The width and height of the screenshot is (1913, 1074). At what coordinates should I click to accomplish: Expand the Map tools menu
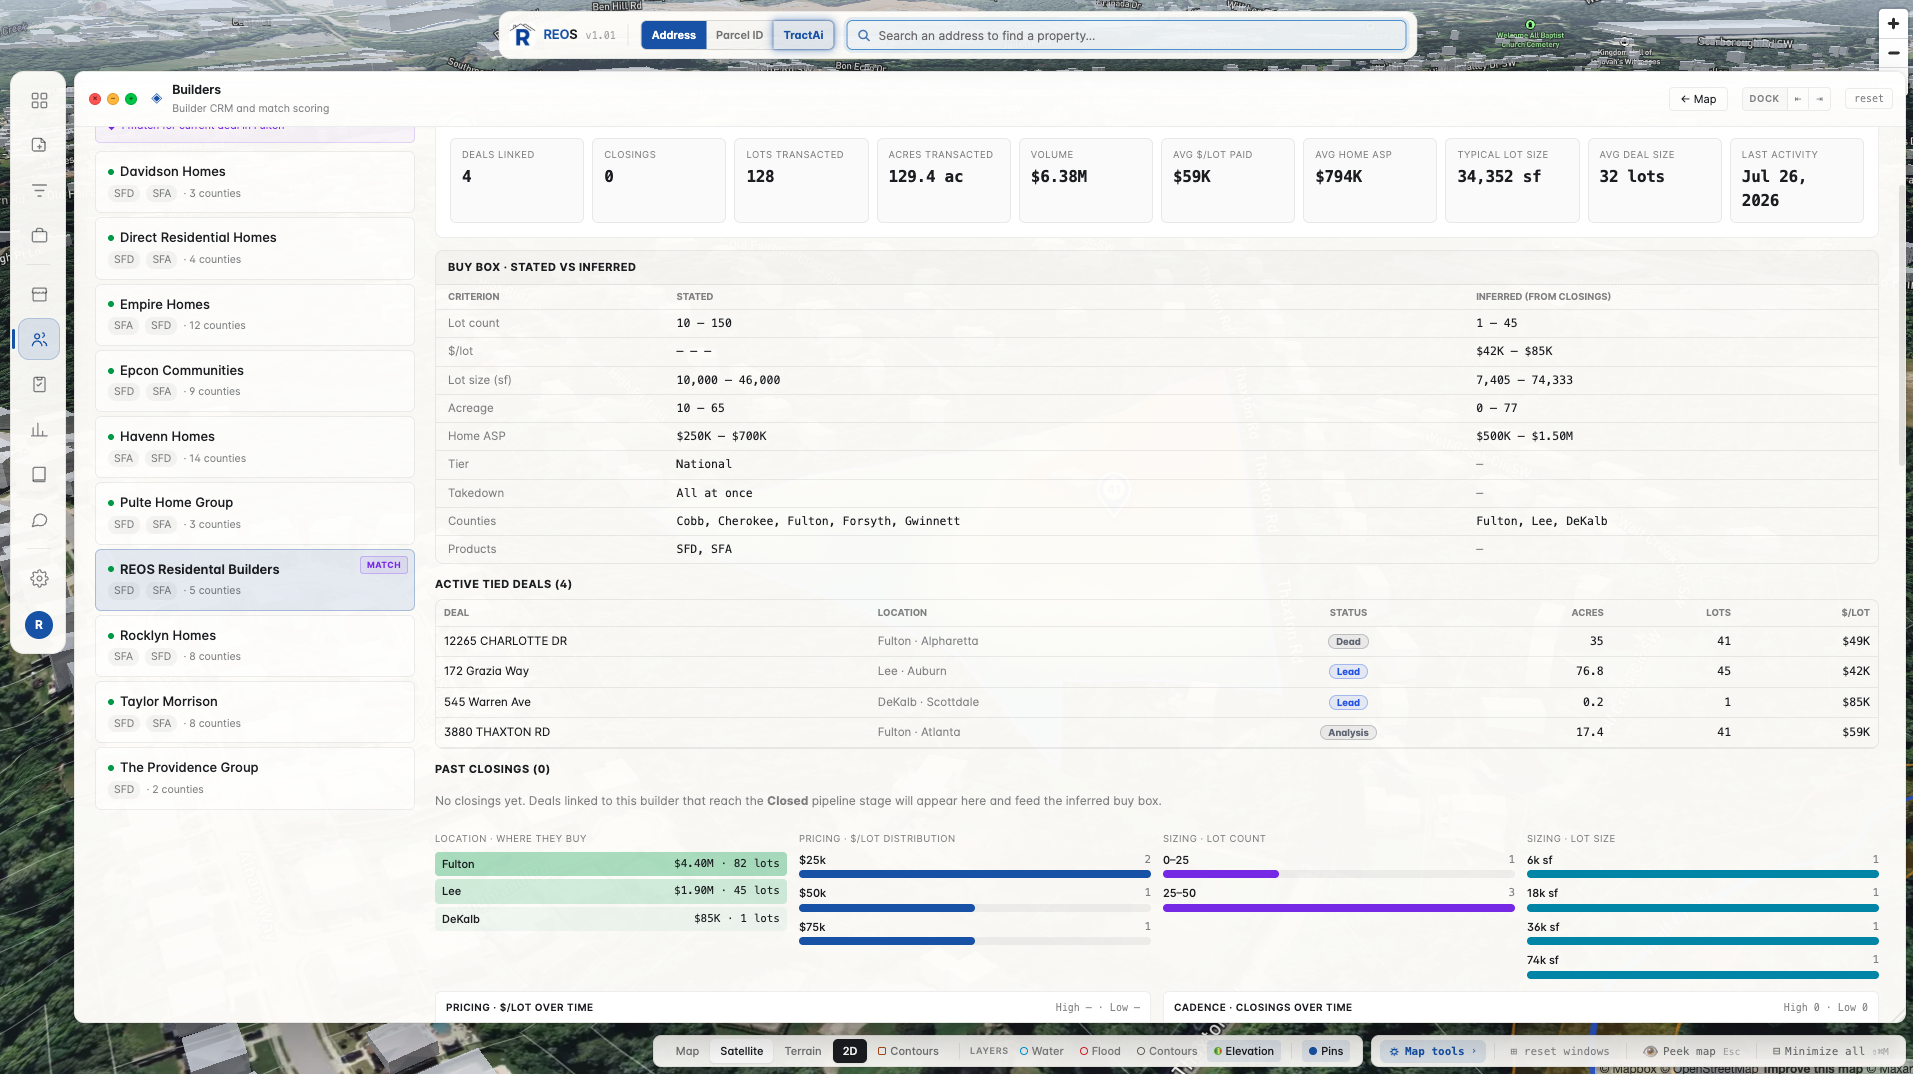tap(1434, 1051)
